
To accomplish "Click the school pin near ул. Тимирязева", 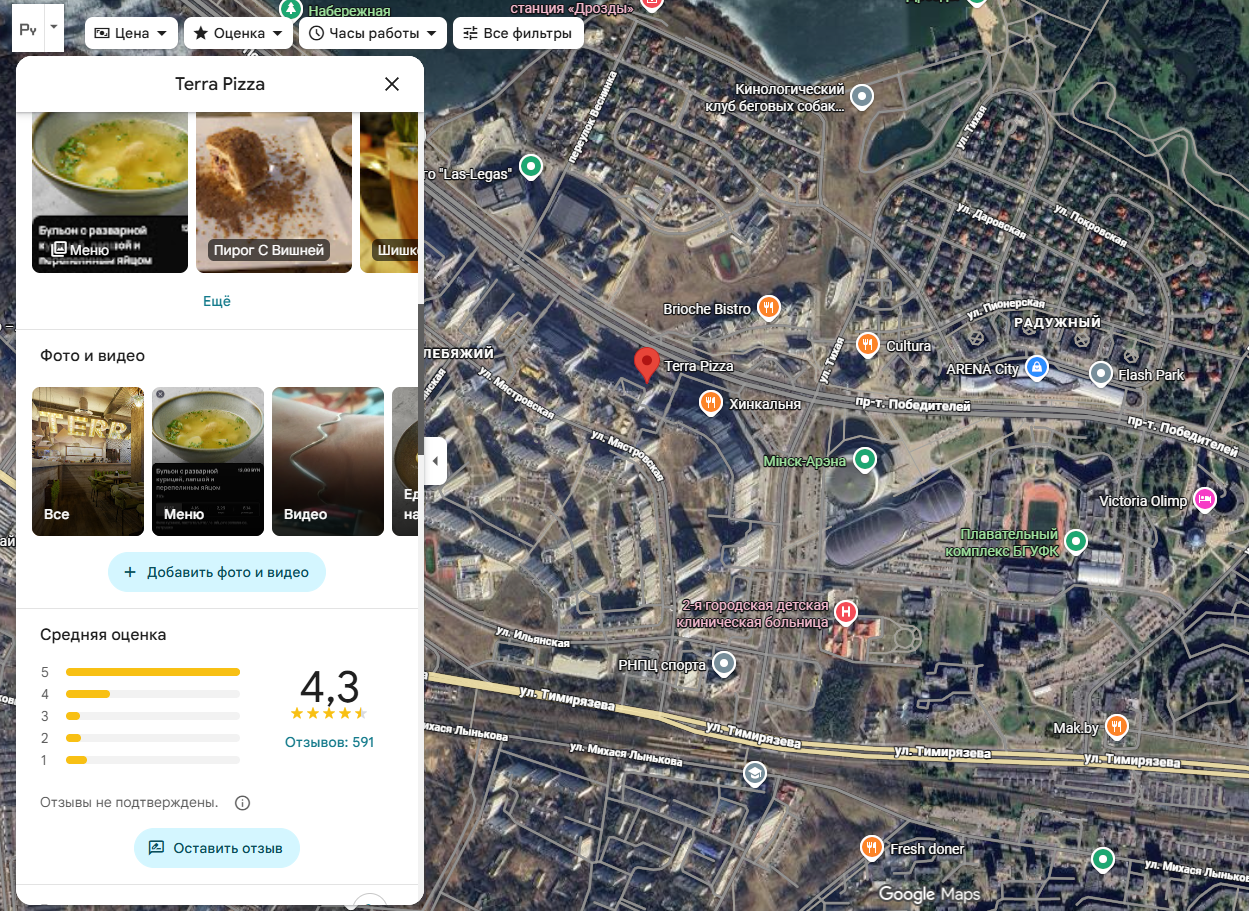I will point(755,774).
